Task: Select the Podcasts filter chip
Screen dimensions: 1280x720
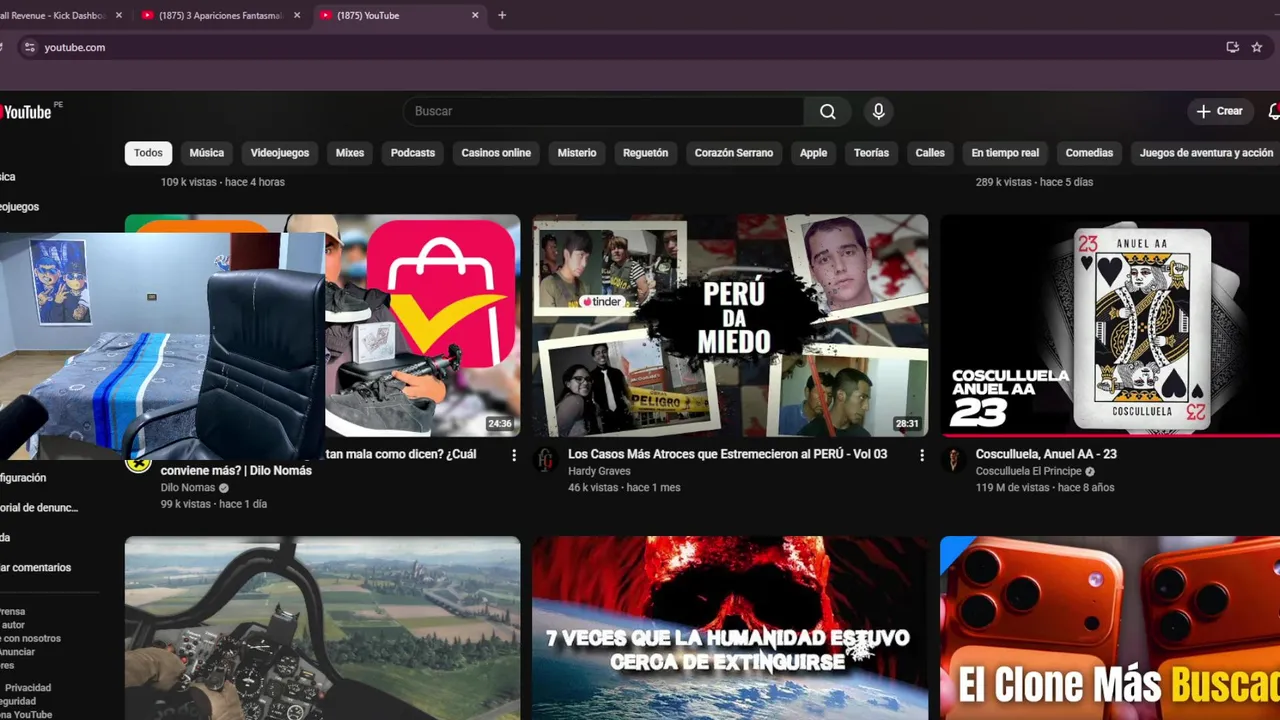Action: [x=413, y=153]
